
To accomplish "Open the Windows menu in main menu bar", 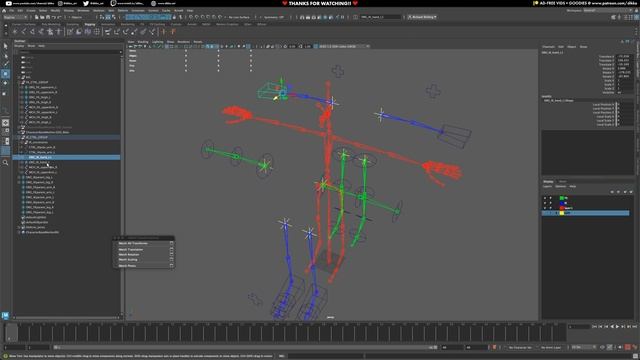I will click(x=83, y=11).
